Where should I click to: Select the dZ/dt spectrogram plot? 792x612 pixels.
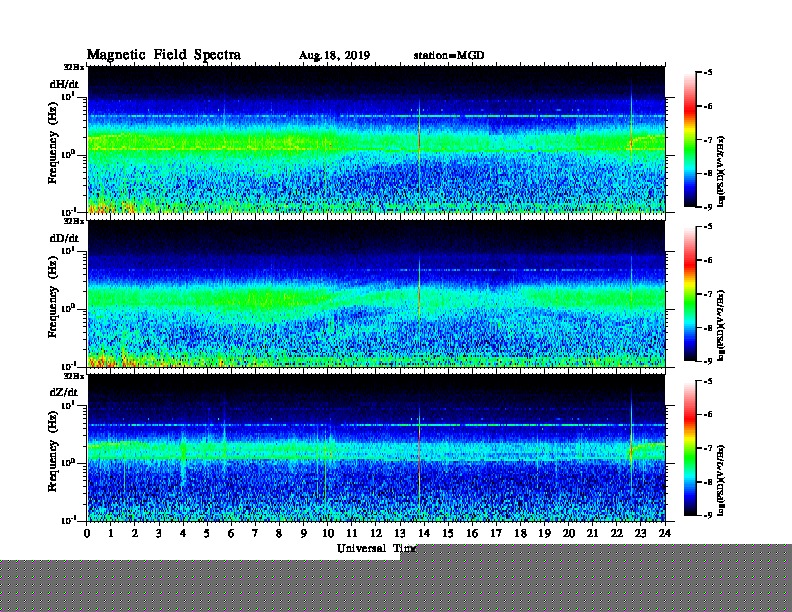click(376, 448)
